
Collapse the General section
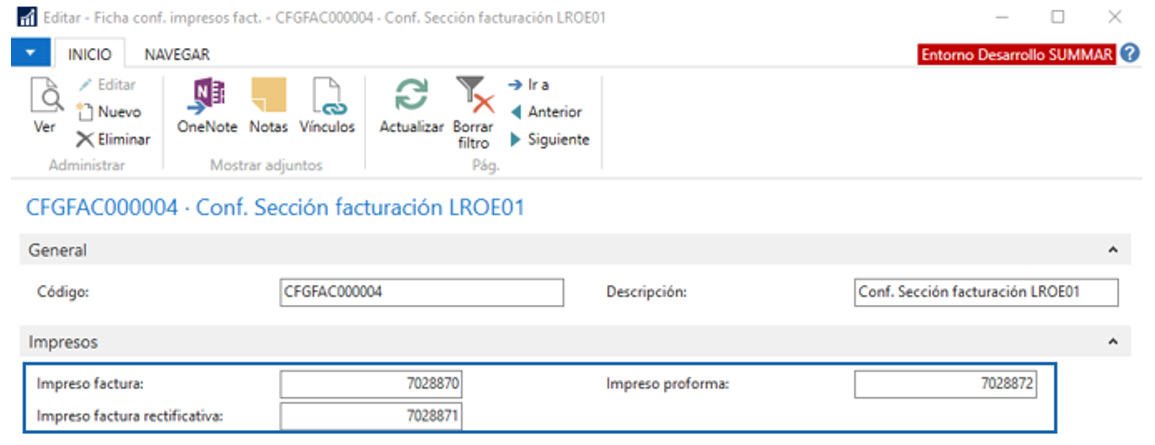tap(1113, 251)
